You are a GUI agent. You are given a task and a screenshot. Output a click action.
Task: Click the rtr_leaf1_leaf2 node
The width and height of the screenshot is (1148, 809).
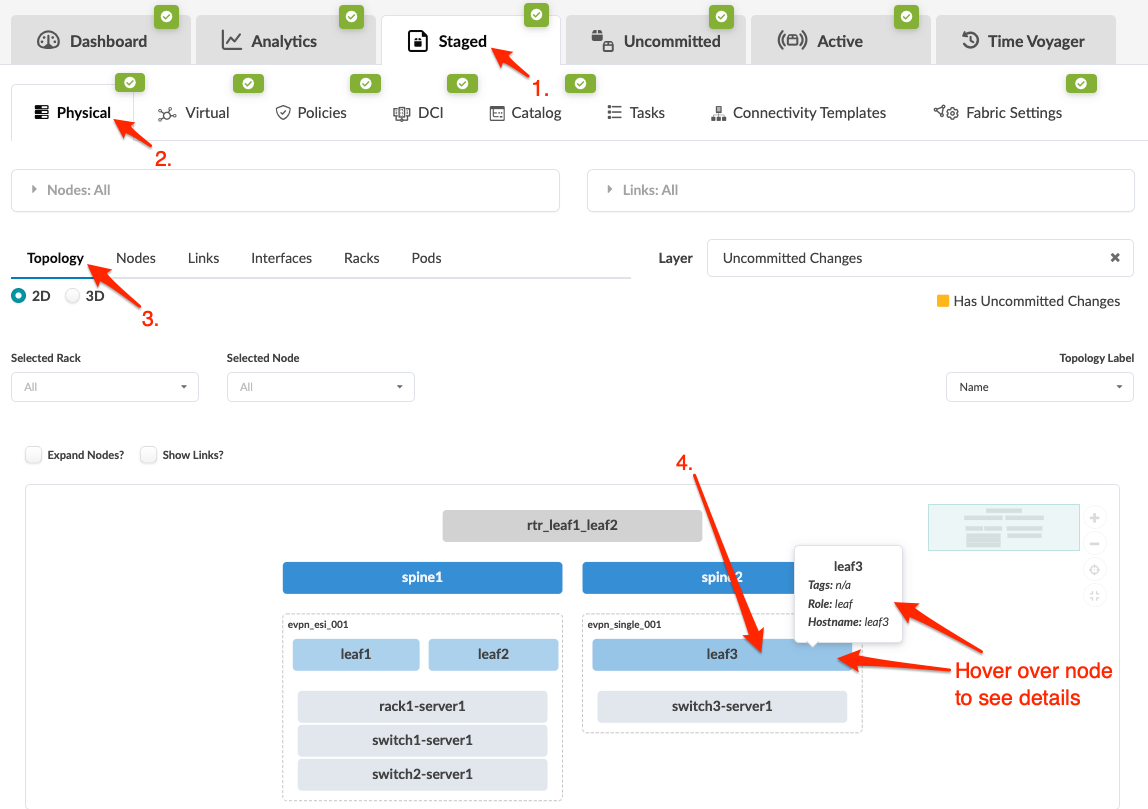[x=572, y=526]
